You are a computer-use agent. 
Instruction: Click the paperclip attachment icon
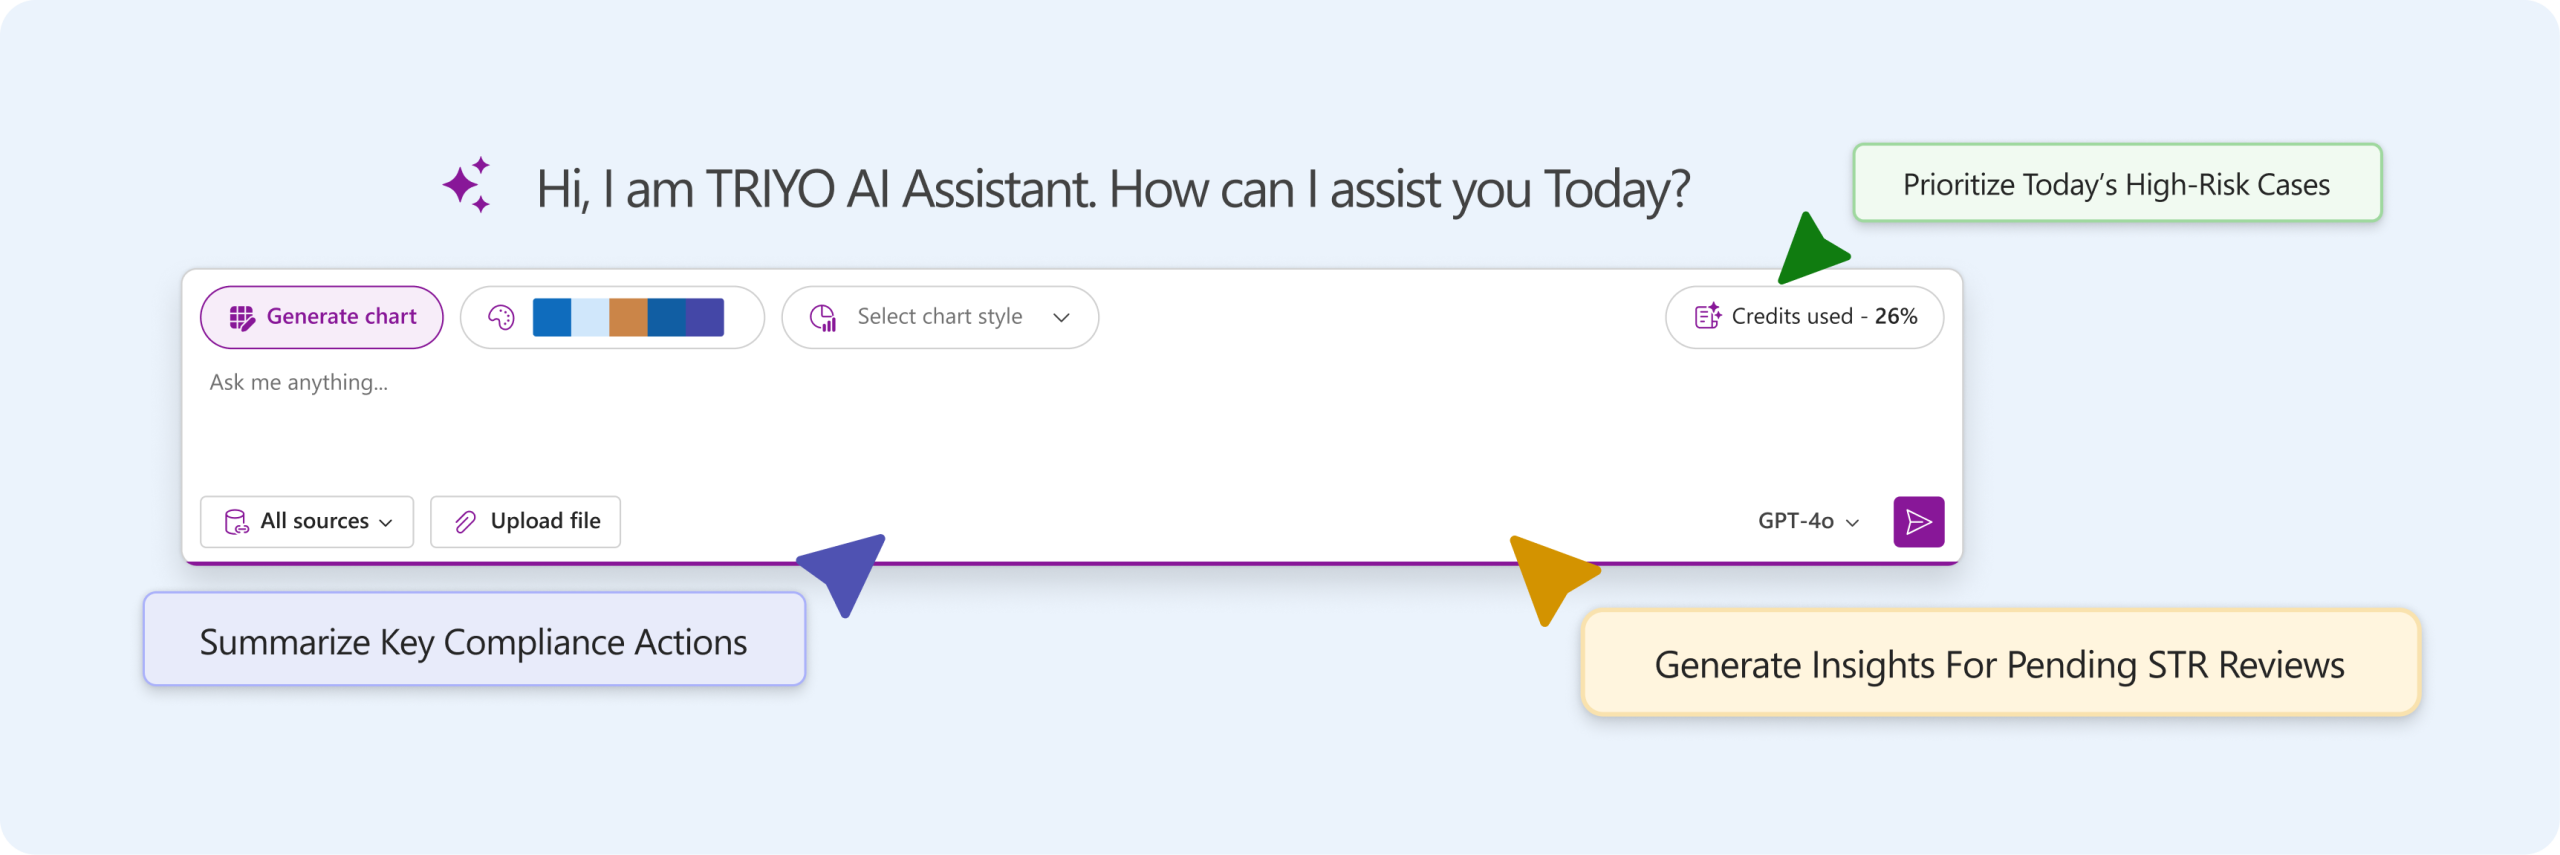pos(465,522)
